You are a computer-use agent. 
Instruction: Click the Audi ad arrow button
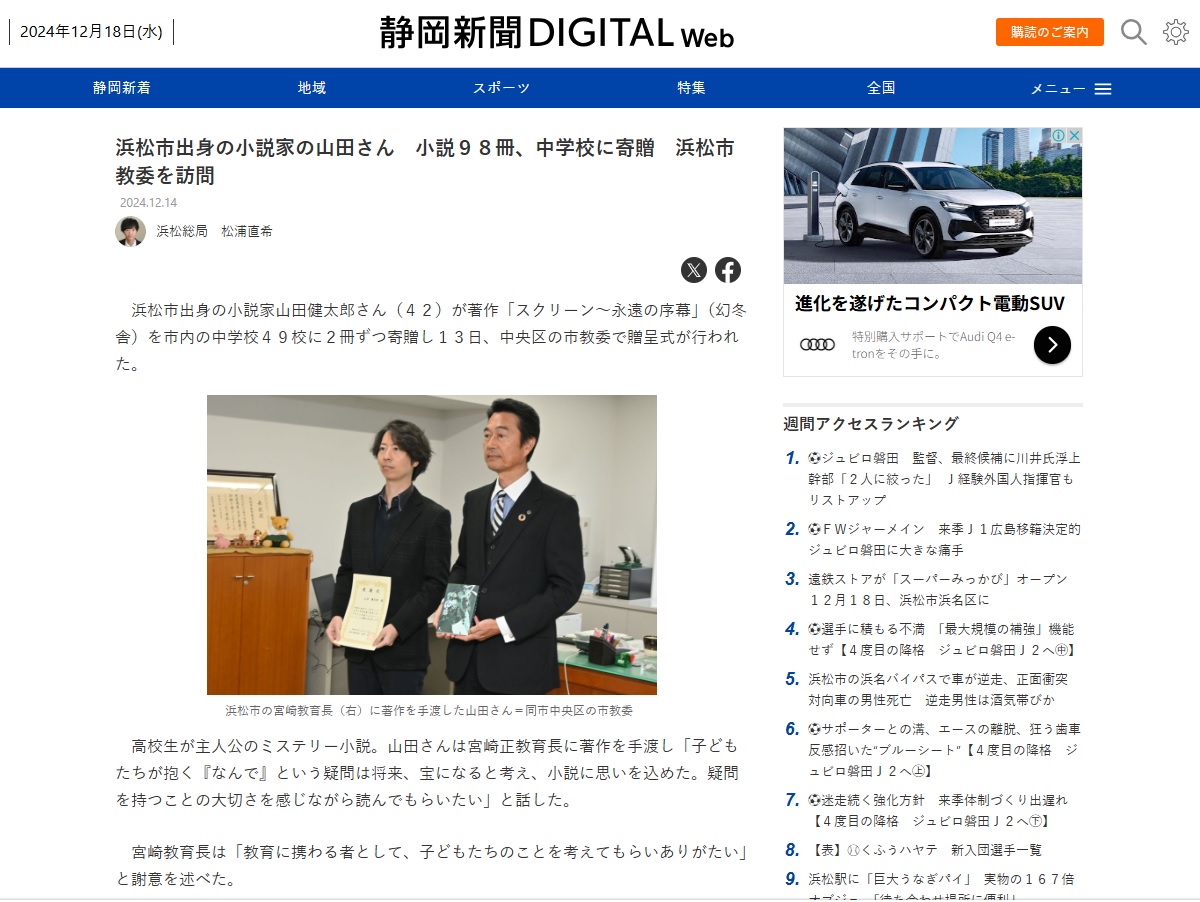coord(1052,345)
